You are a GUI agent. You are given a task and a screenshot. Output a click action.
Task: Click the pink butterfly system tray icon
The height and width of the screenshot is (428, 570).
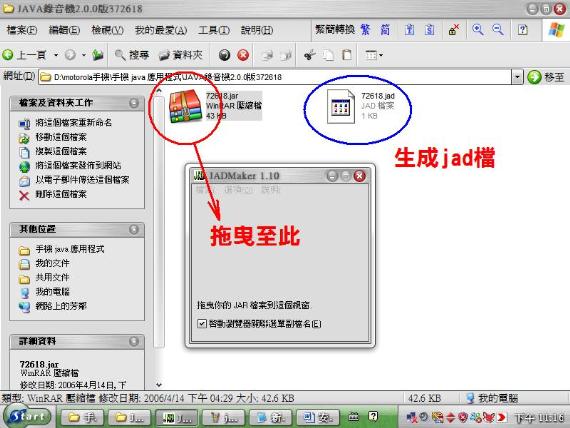489,417
